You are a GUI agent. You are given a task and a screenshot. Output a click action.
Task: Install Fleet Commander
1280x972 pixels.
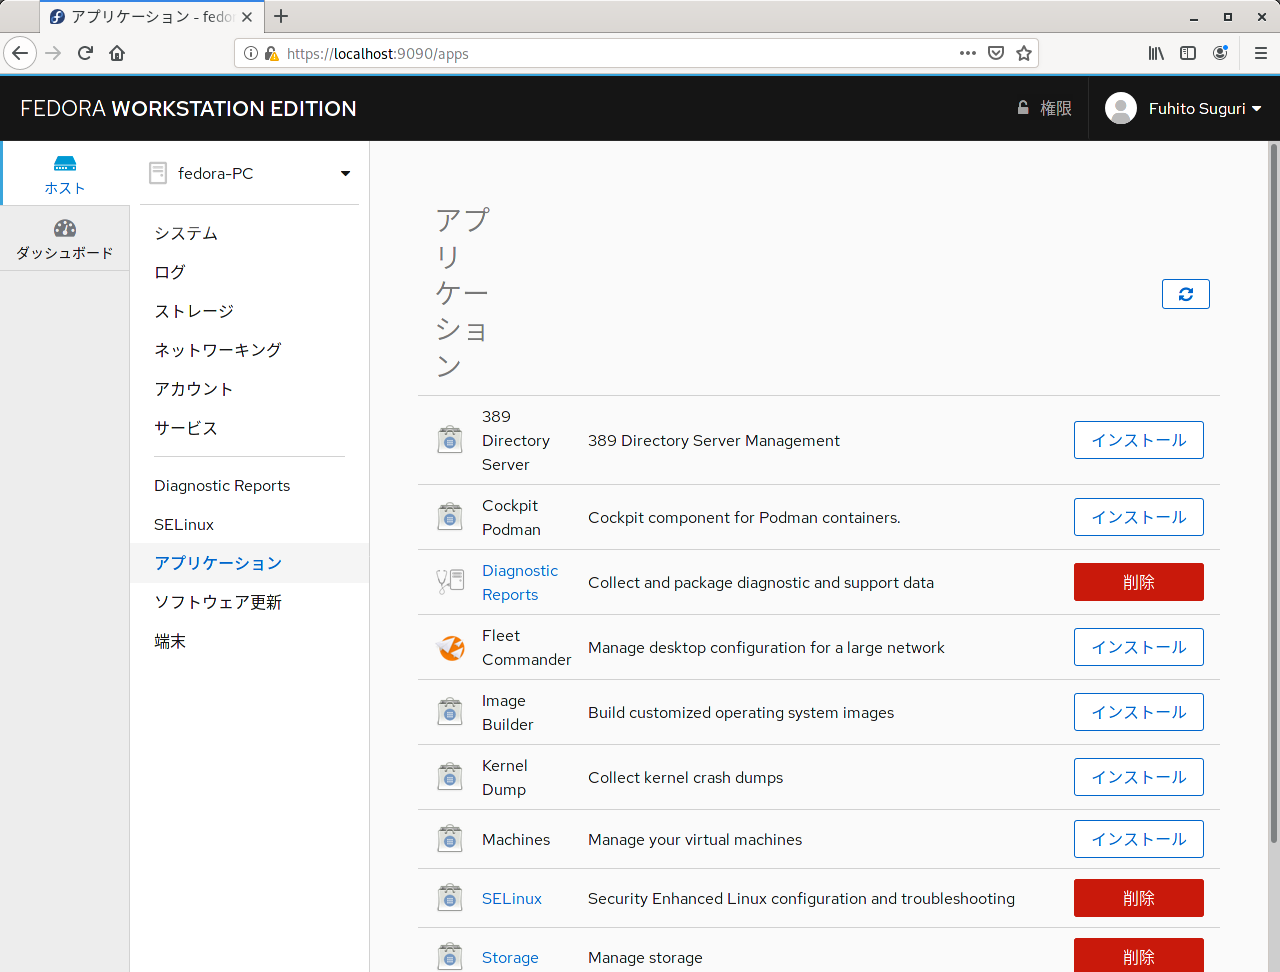(1138, 647)
